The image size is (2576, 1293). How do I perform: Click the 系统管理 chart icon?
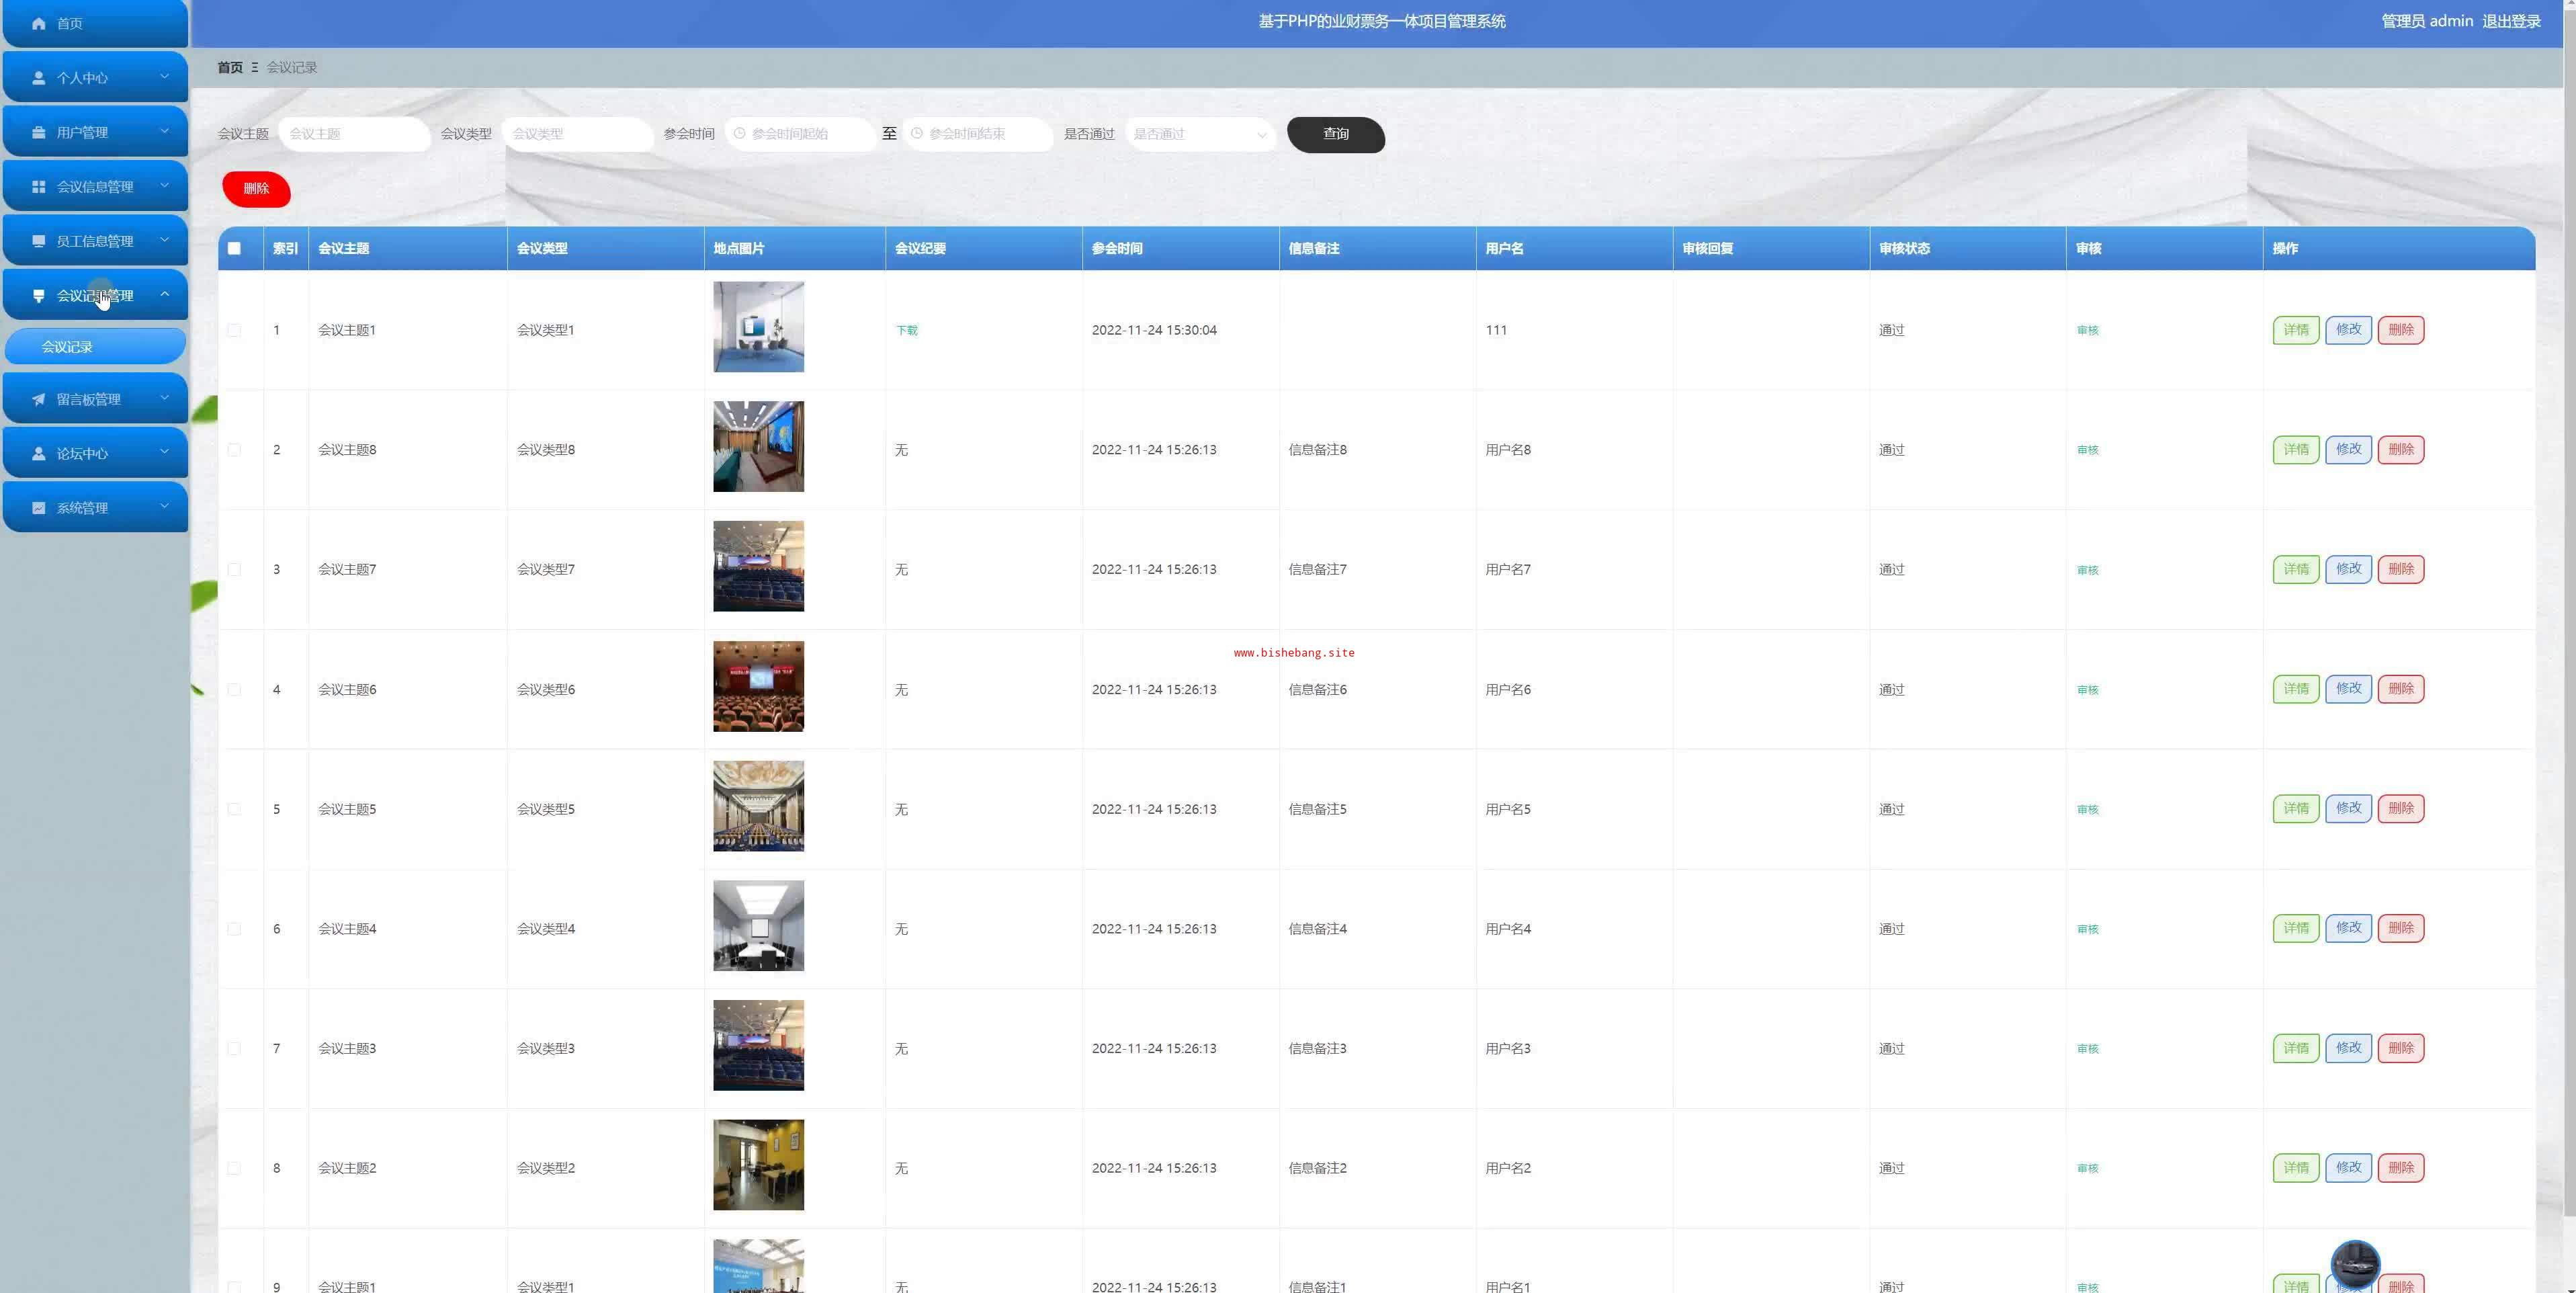[x=39, y=508]
